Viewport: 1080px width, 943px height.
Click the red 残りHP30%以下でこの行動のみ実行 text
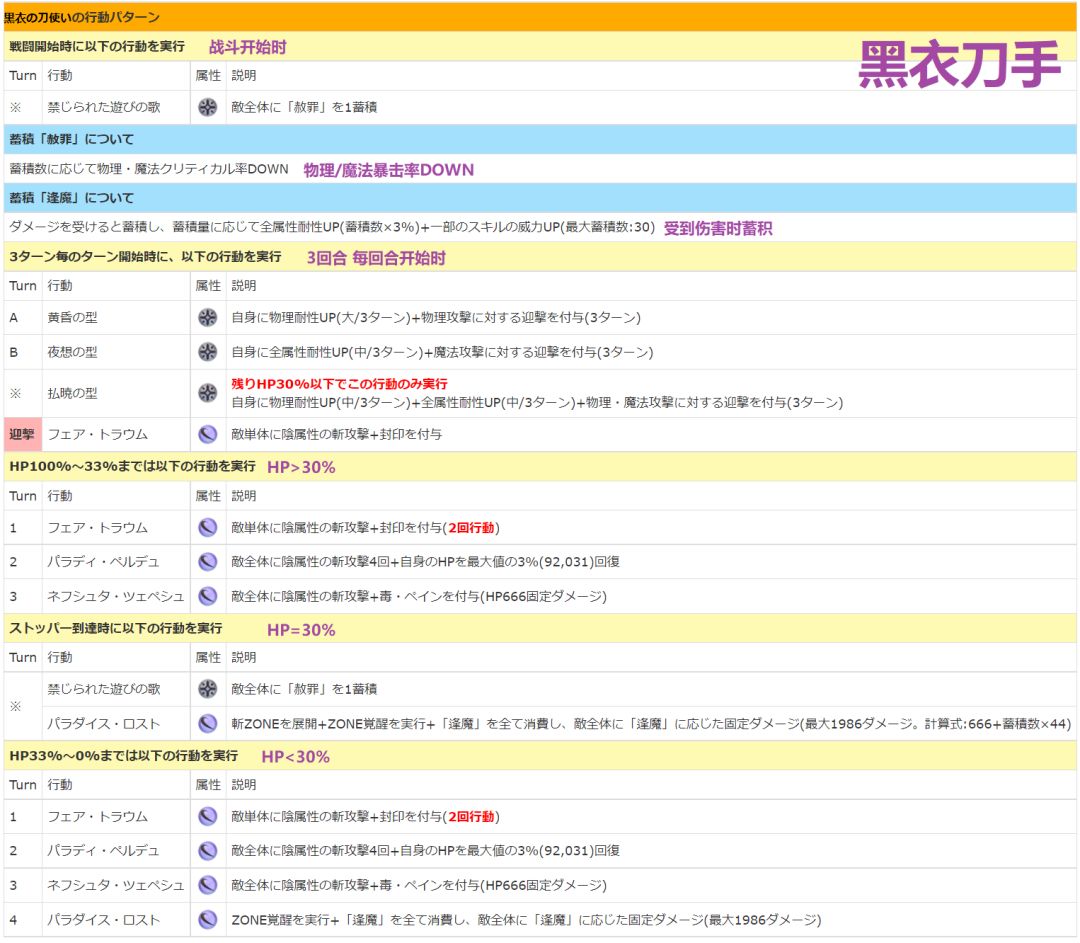(x=339, y=384)
